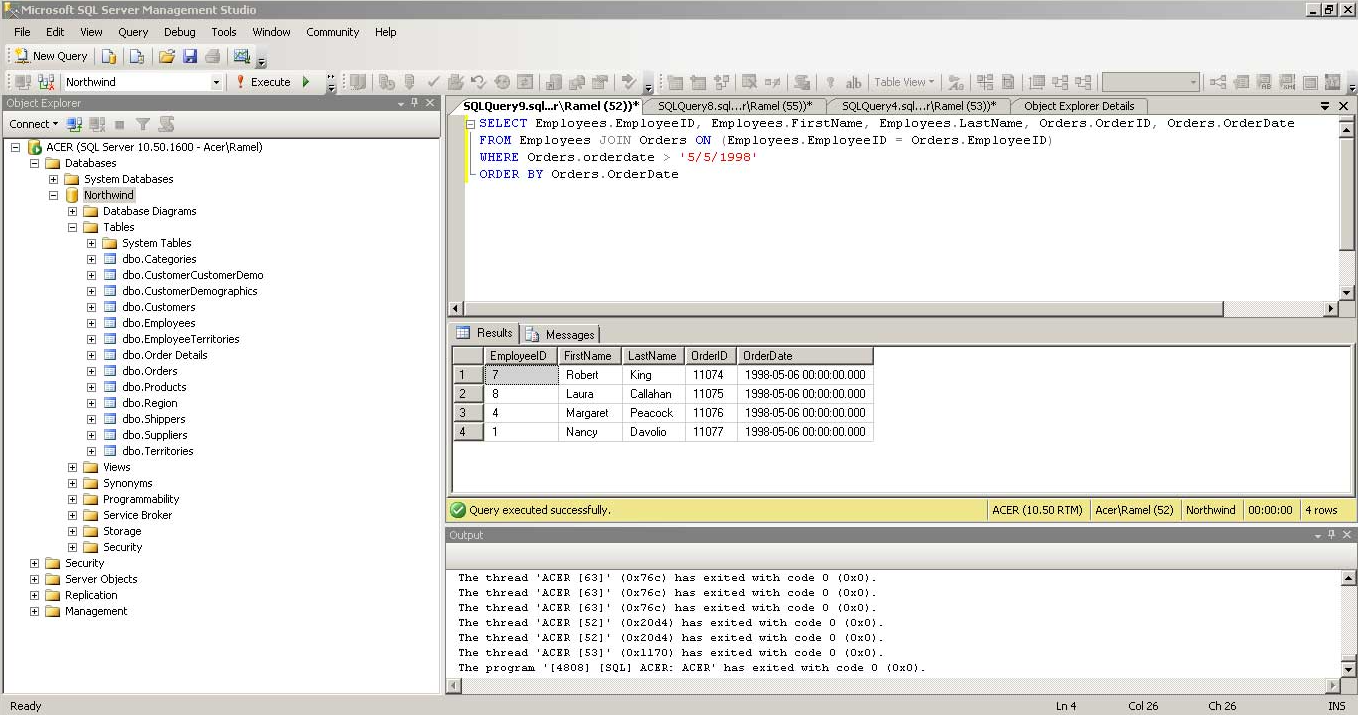Click the "Query executed successfully." status text
The image size is (1358, 715).
coord(539,510)
